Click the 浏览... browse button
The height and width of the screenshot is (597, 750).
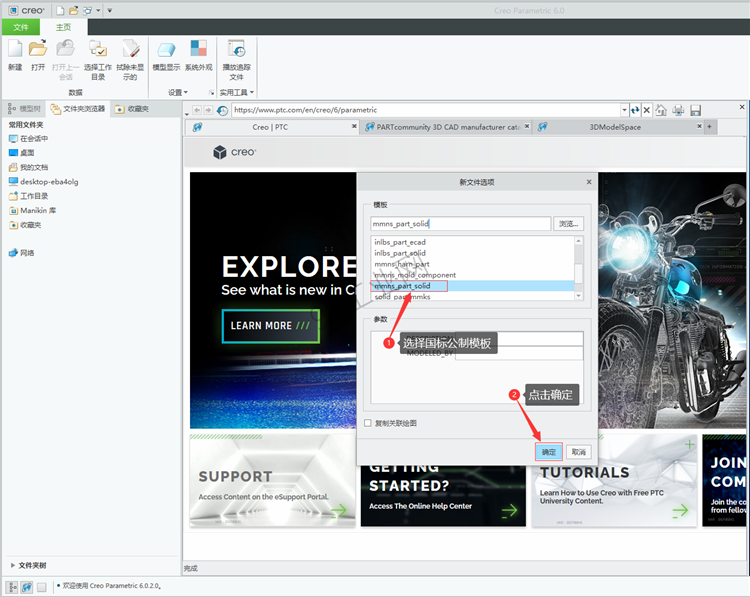coord(569,224)
